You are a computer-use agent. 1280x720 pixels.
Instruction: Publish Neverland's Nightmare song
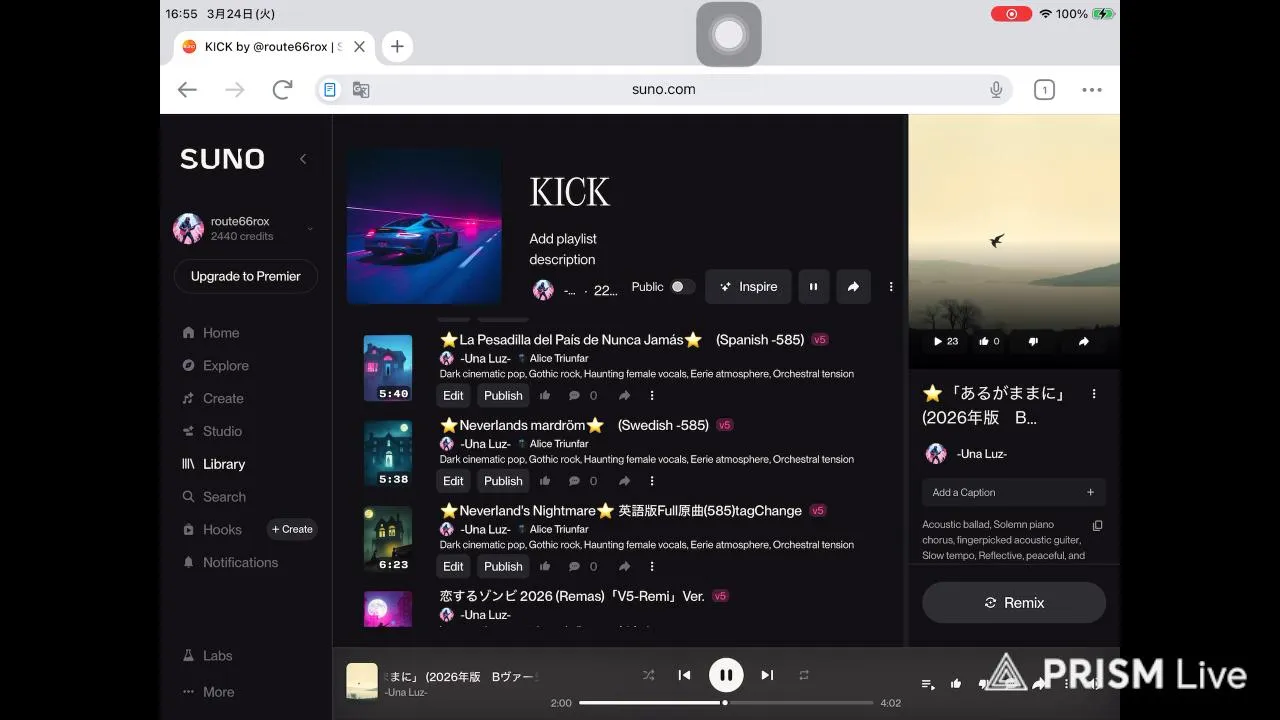[x=503, y=566]
